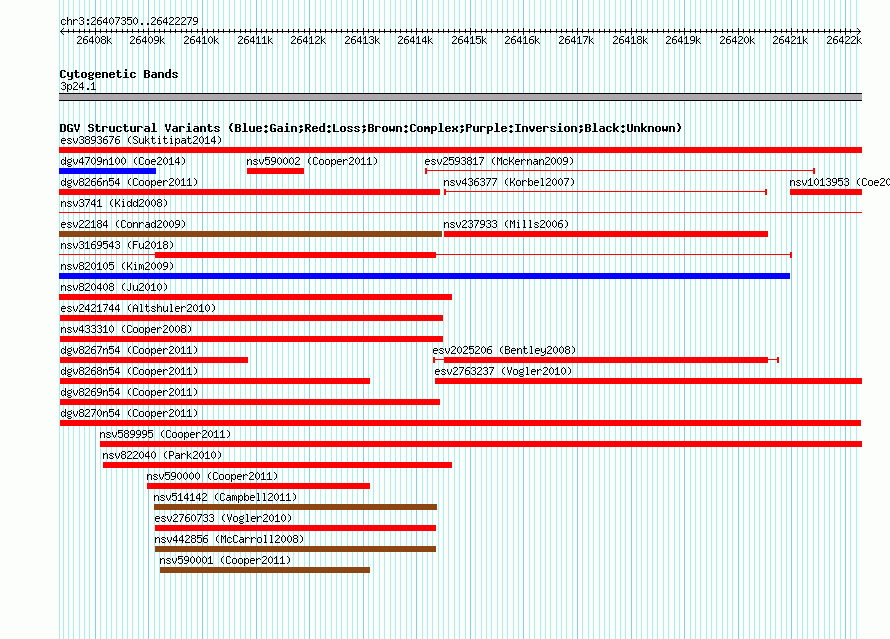The width and height of the screenshot is (890, 639).
Task: Open esv2760733 (Vogler2010) variant label
Action: tap(223, 518)
